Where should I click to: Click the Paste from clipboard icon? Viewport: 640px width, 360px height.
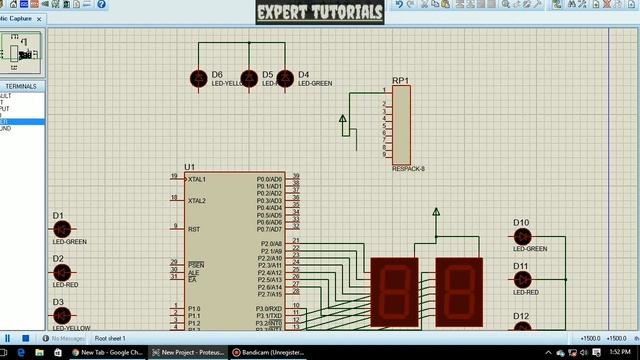446,4
